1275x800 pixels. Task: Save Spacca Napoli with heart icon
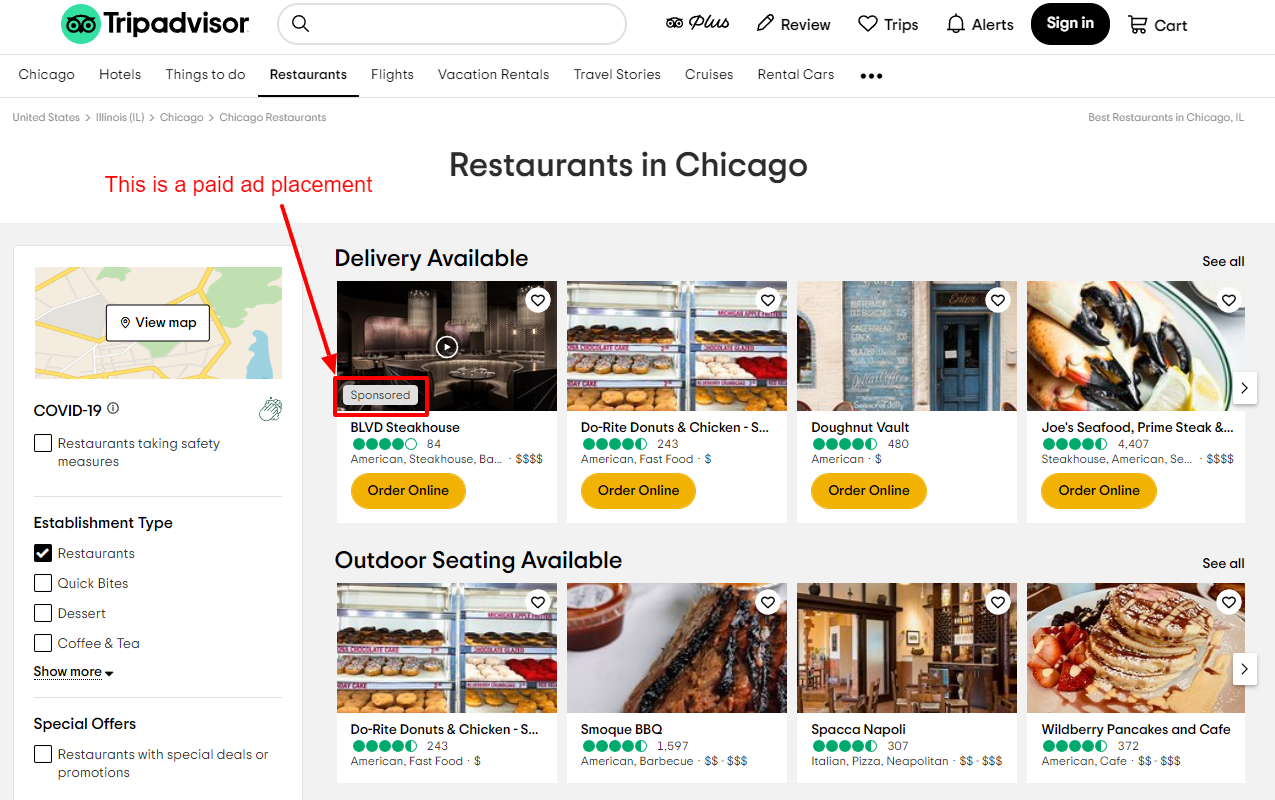coord(998,602)
